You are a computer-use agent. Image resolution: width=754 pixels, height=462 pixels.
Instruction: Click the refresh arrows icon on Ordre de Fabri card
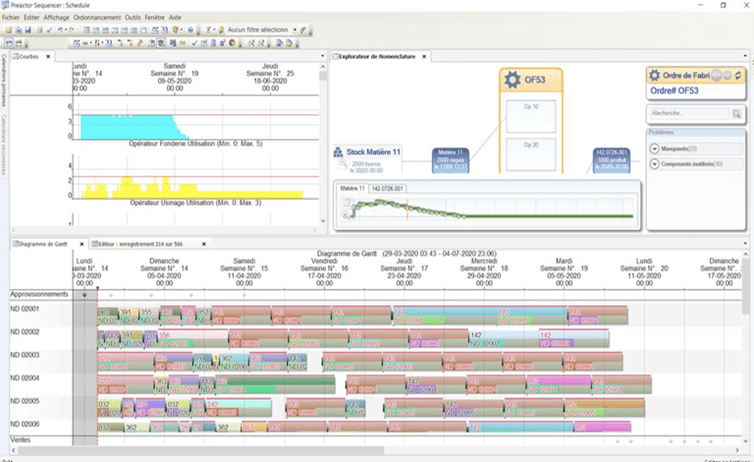(x=738, y=75)
